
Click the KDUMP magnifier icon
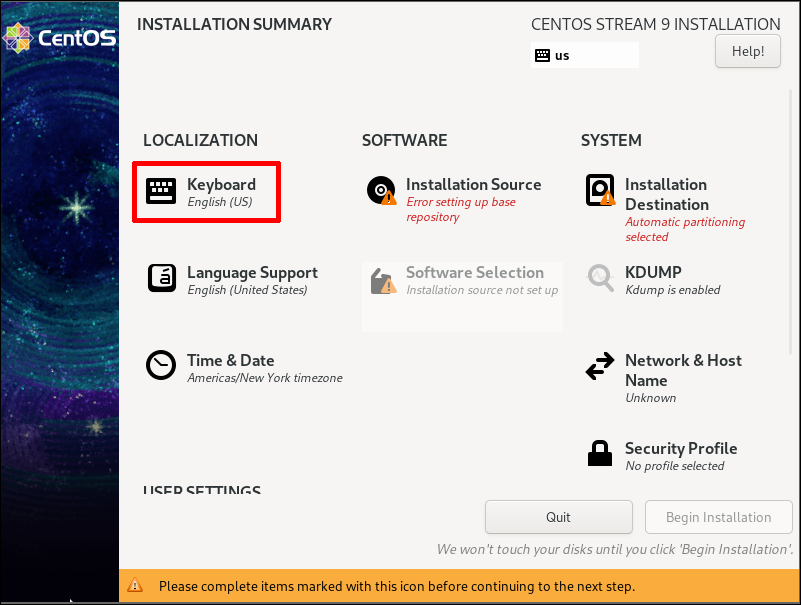pos(600,277)
